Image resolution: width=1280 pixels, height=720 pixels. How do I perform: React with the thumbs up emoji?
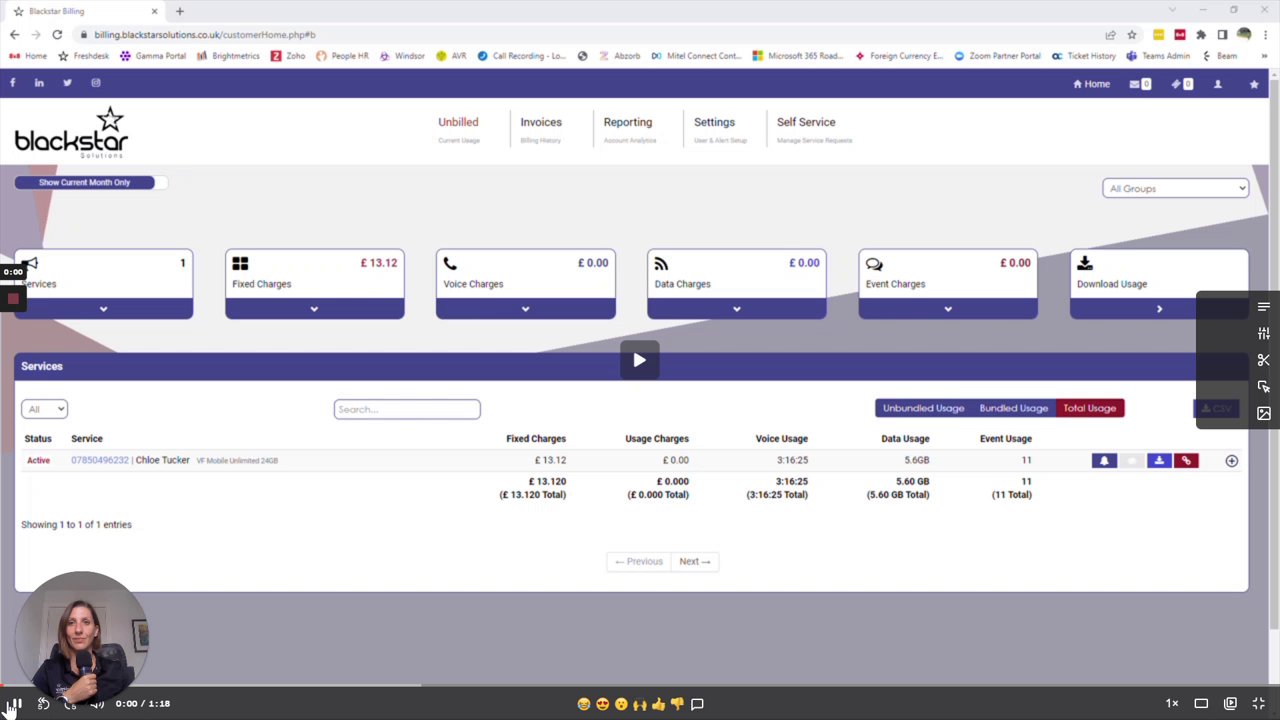tap(658, 704)
